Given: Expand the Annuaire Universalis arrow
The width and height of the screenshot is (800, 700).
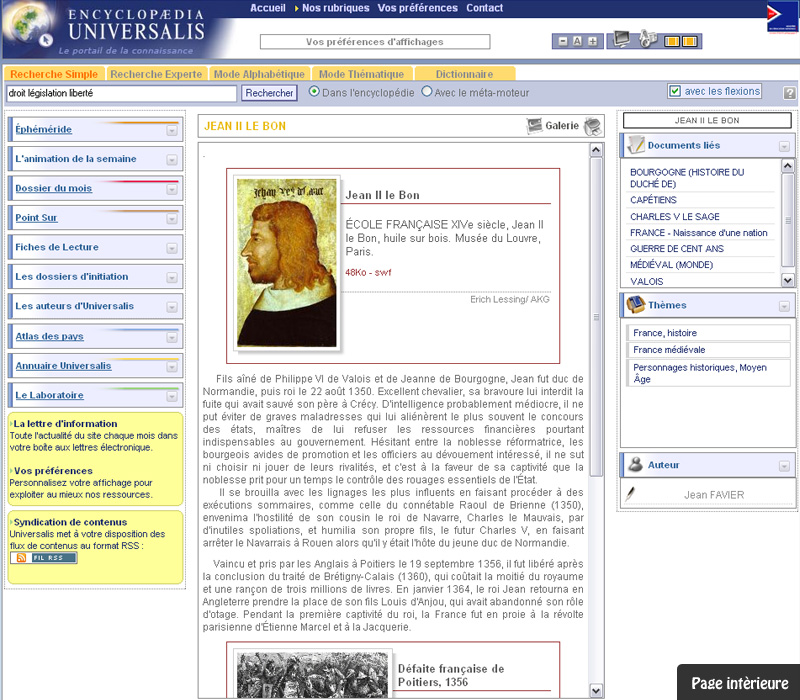Looking at the screenshot, I should [x=172, y=367].
